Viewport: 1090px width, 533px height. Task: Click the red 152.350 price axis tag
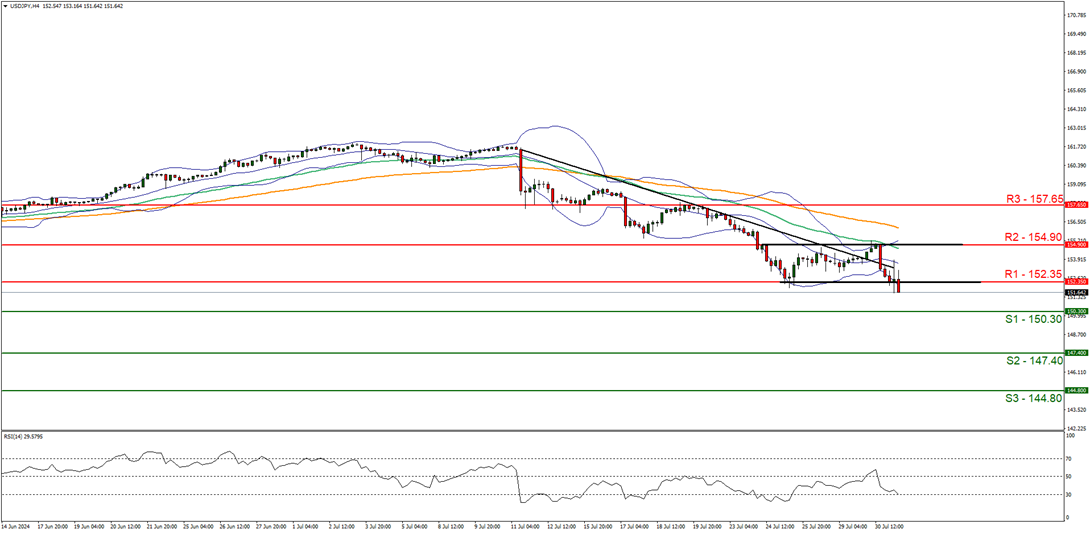click(x=1075, y=282)
